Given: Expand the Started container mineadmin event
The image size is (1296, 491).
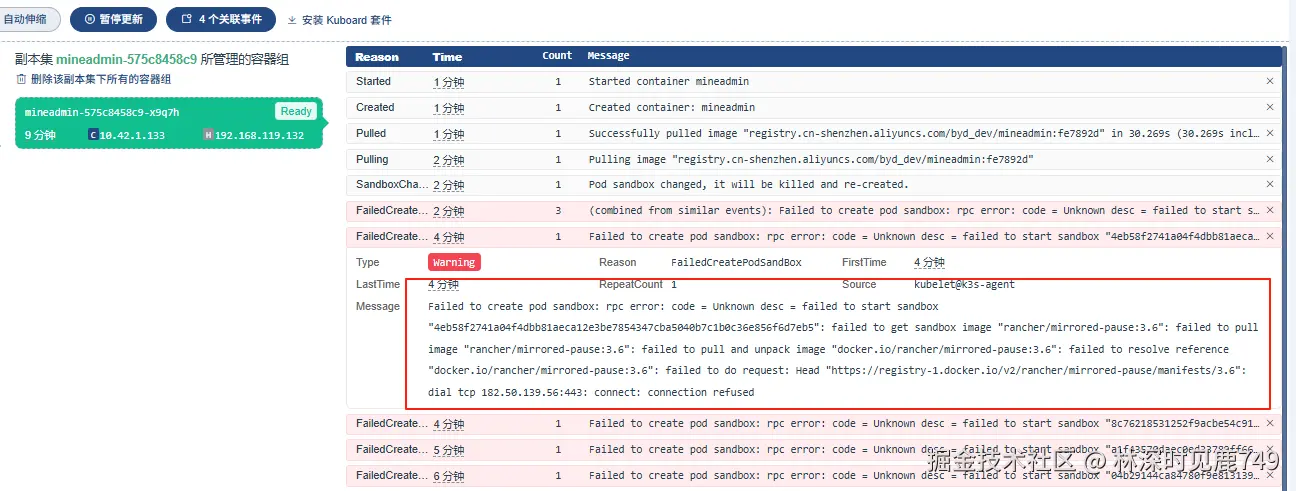Looking at the screenshot, I should click(x=814, y=81).
